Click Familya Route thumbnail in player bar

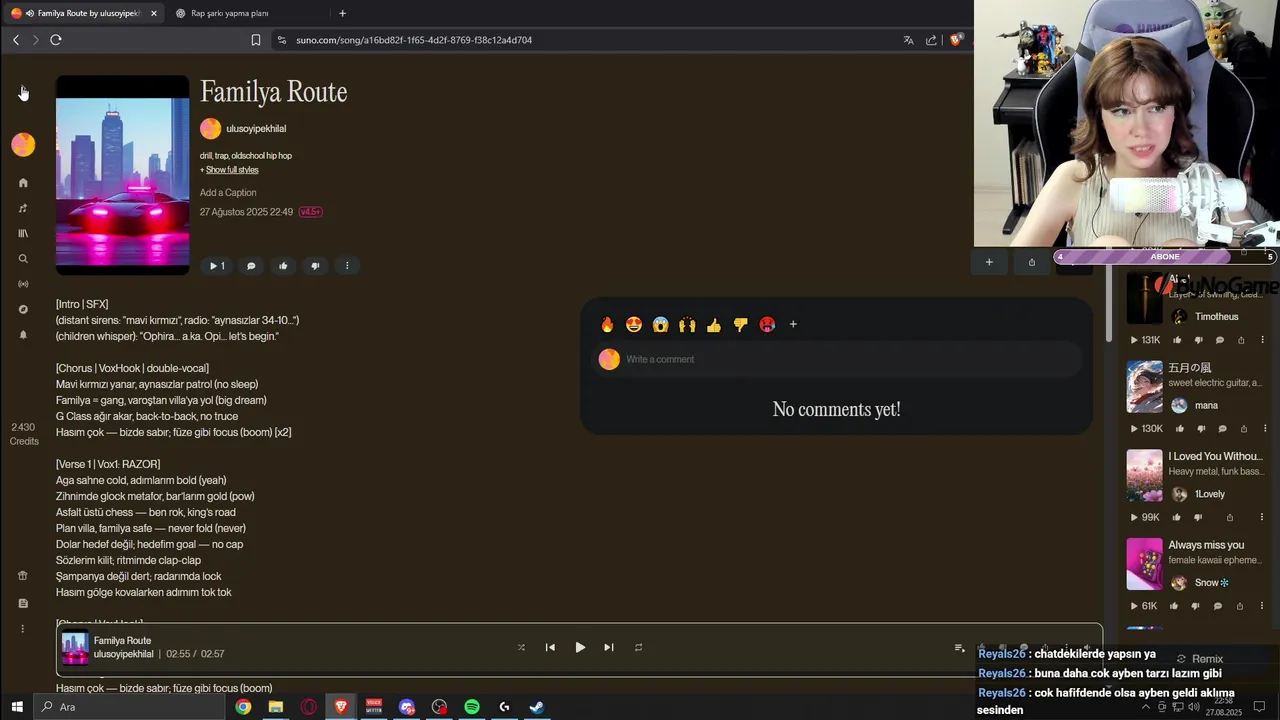pos(75,648)
